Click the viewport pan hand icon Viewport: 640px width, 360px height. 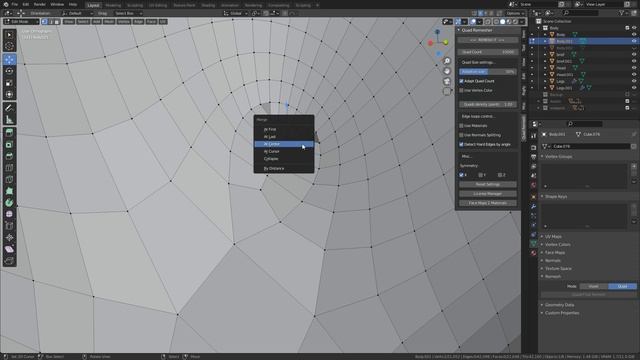447,71
